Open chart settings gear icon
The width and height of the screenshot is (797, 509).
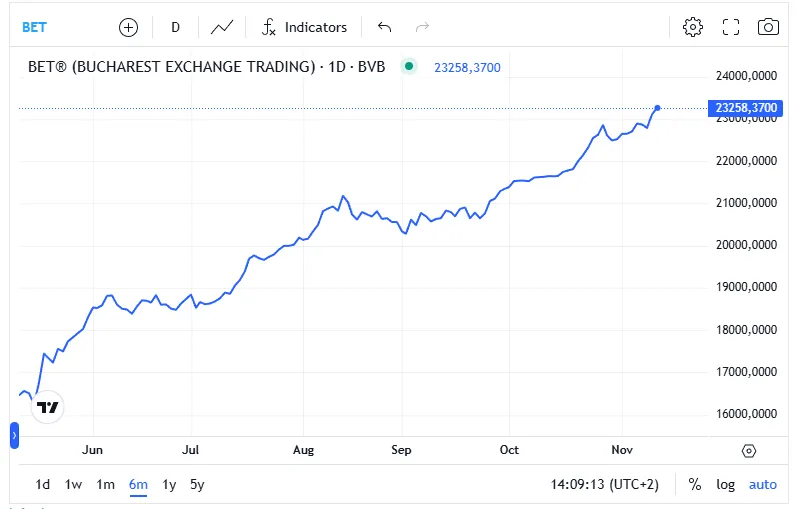point(692,27)
